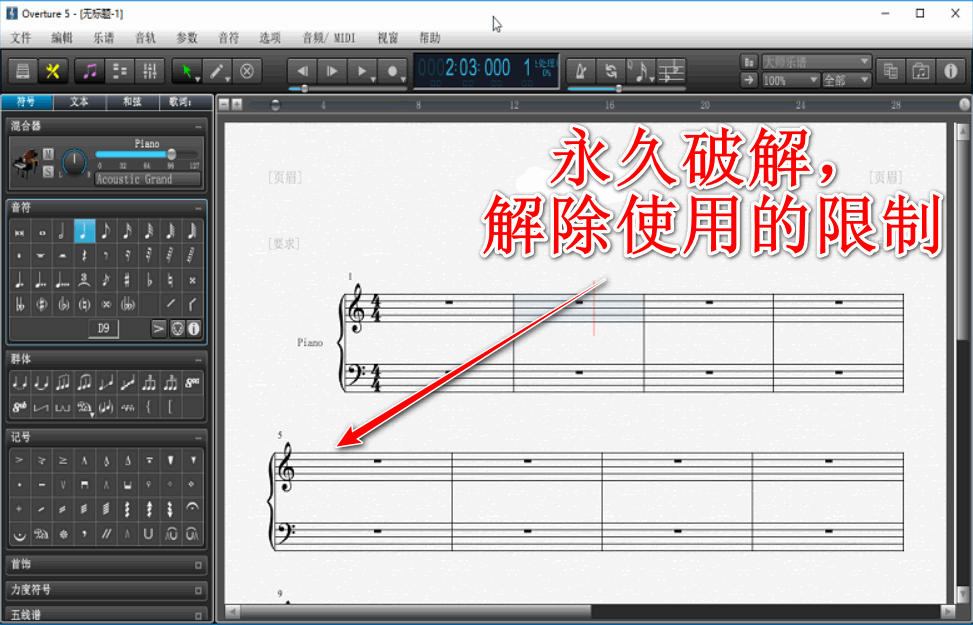Screen dimensions: 973x625
Task: Rewind playback with the back button
Action: [302, 71]
